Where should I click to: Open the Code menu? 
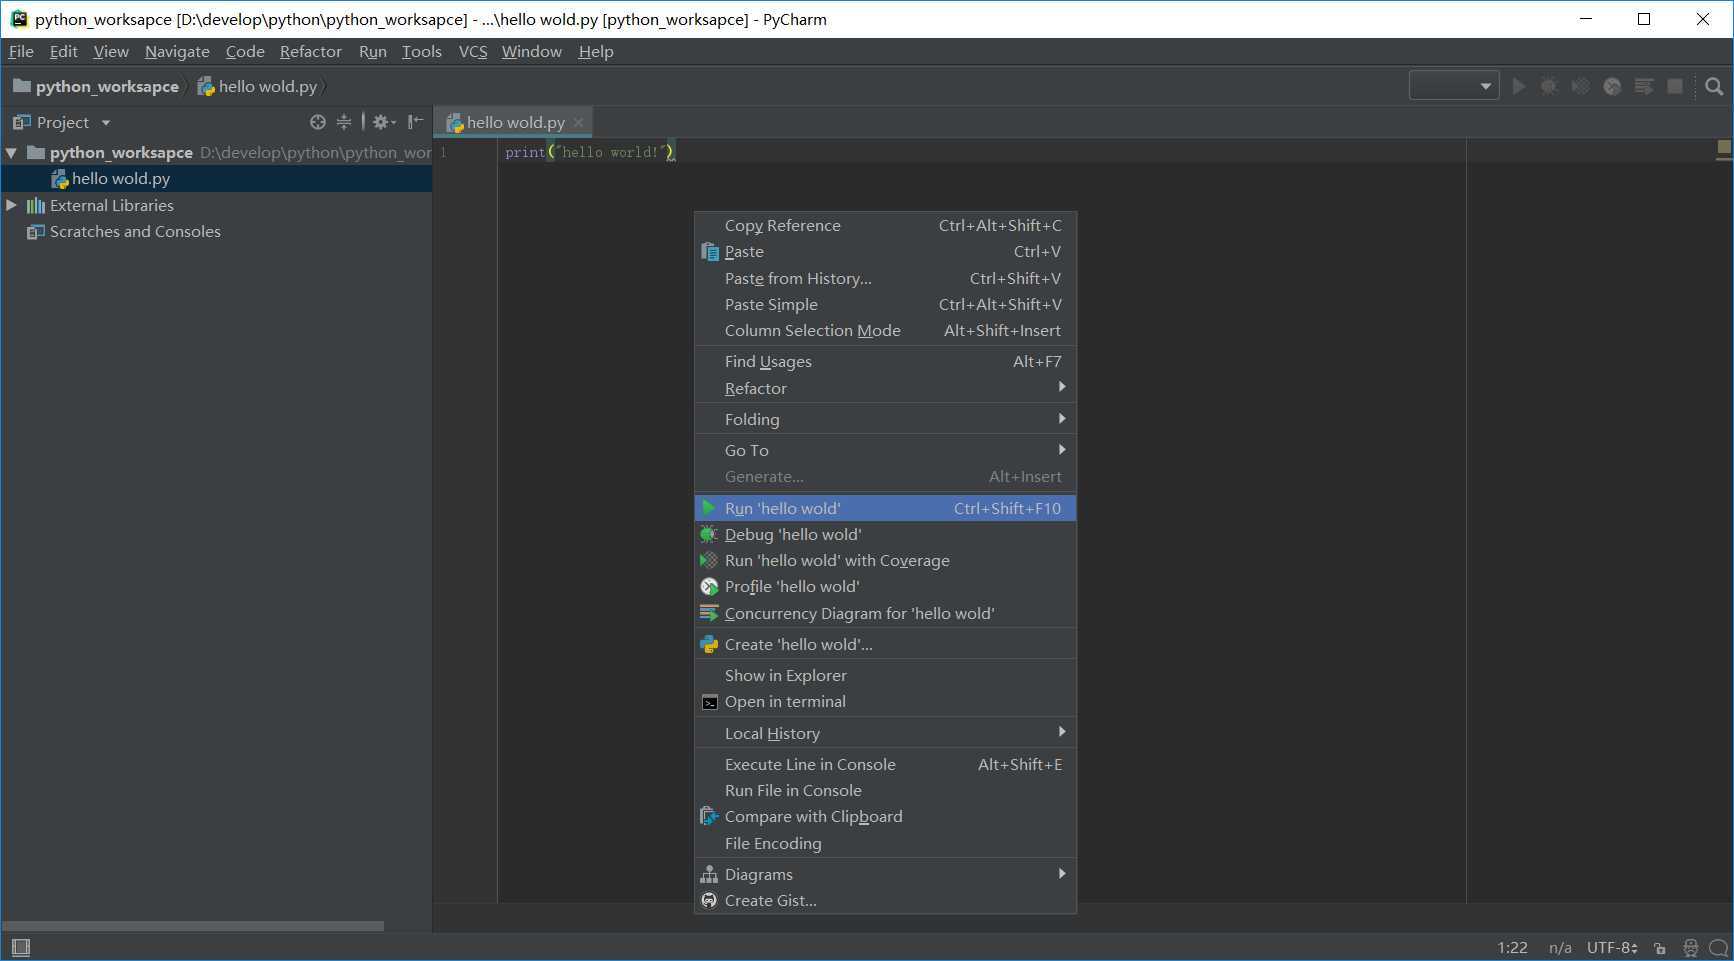pos(245,51)
